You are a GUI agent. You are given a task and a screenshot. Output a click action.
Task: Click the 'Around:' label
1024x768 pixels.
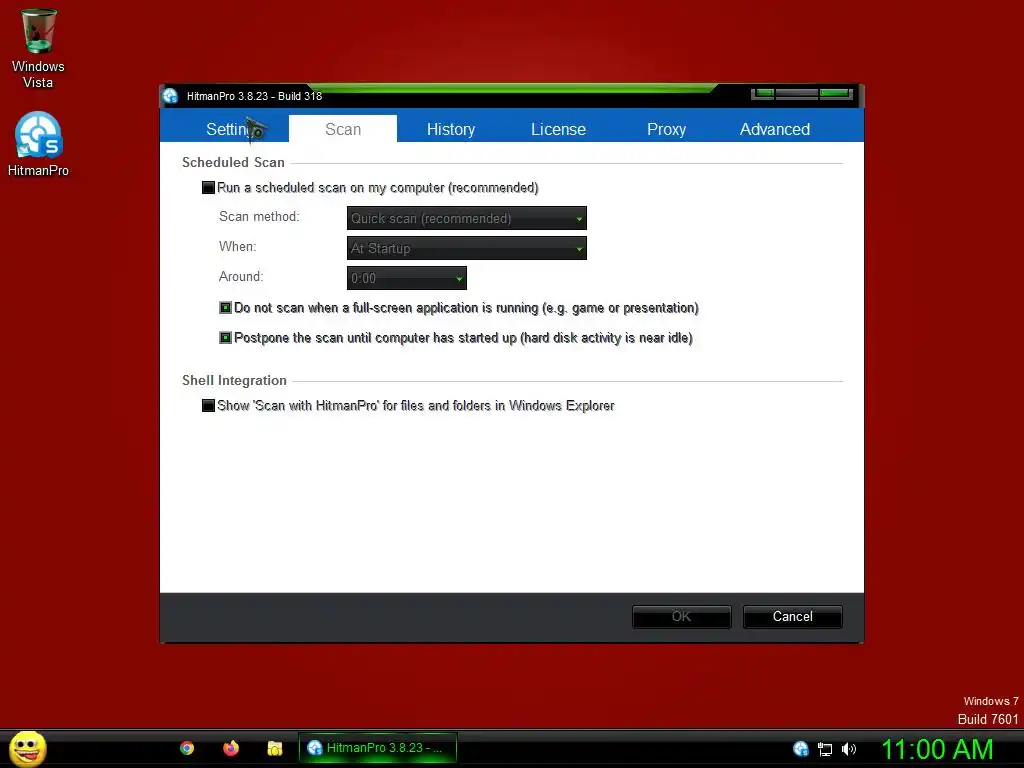241,277
